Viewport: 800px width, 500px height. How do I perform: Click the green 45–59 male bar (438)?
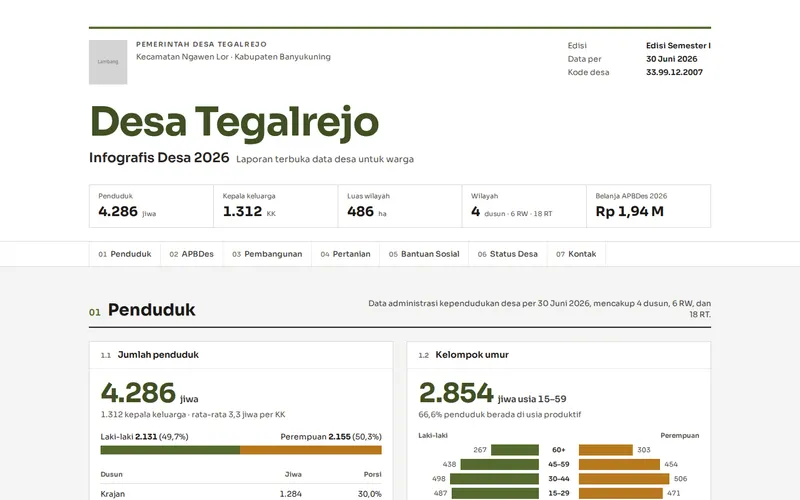[x=499, y=464]
